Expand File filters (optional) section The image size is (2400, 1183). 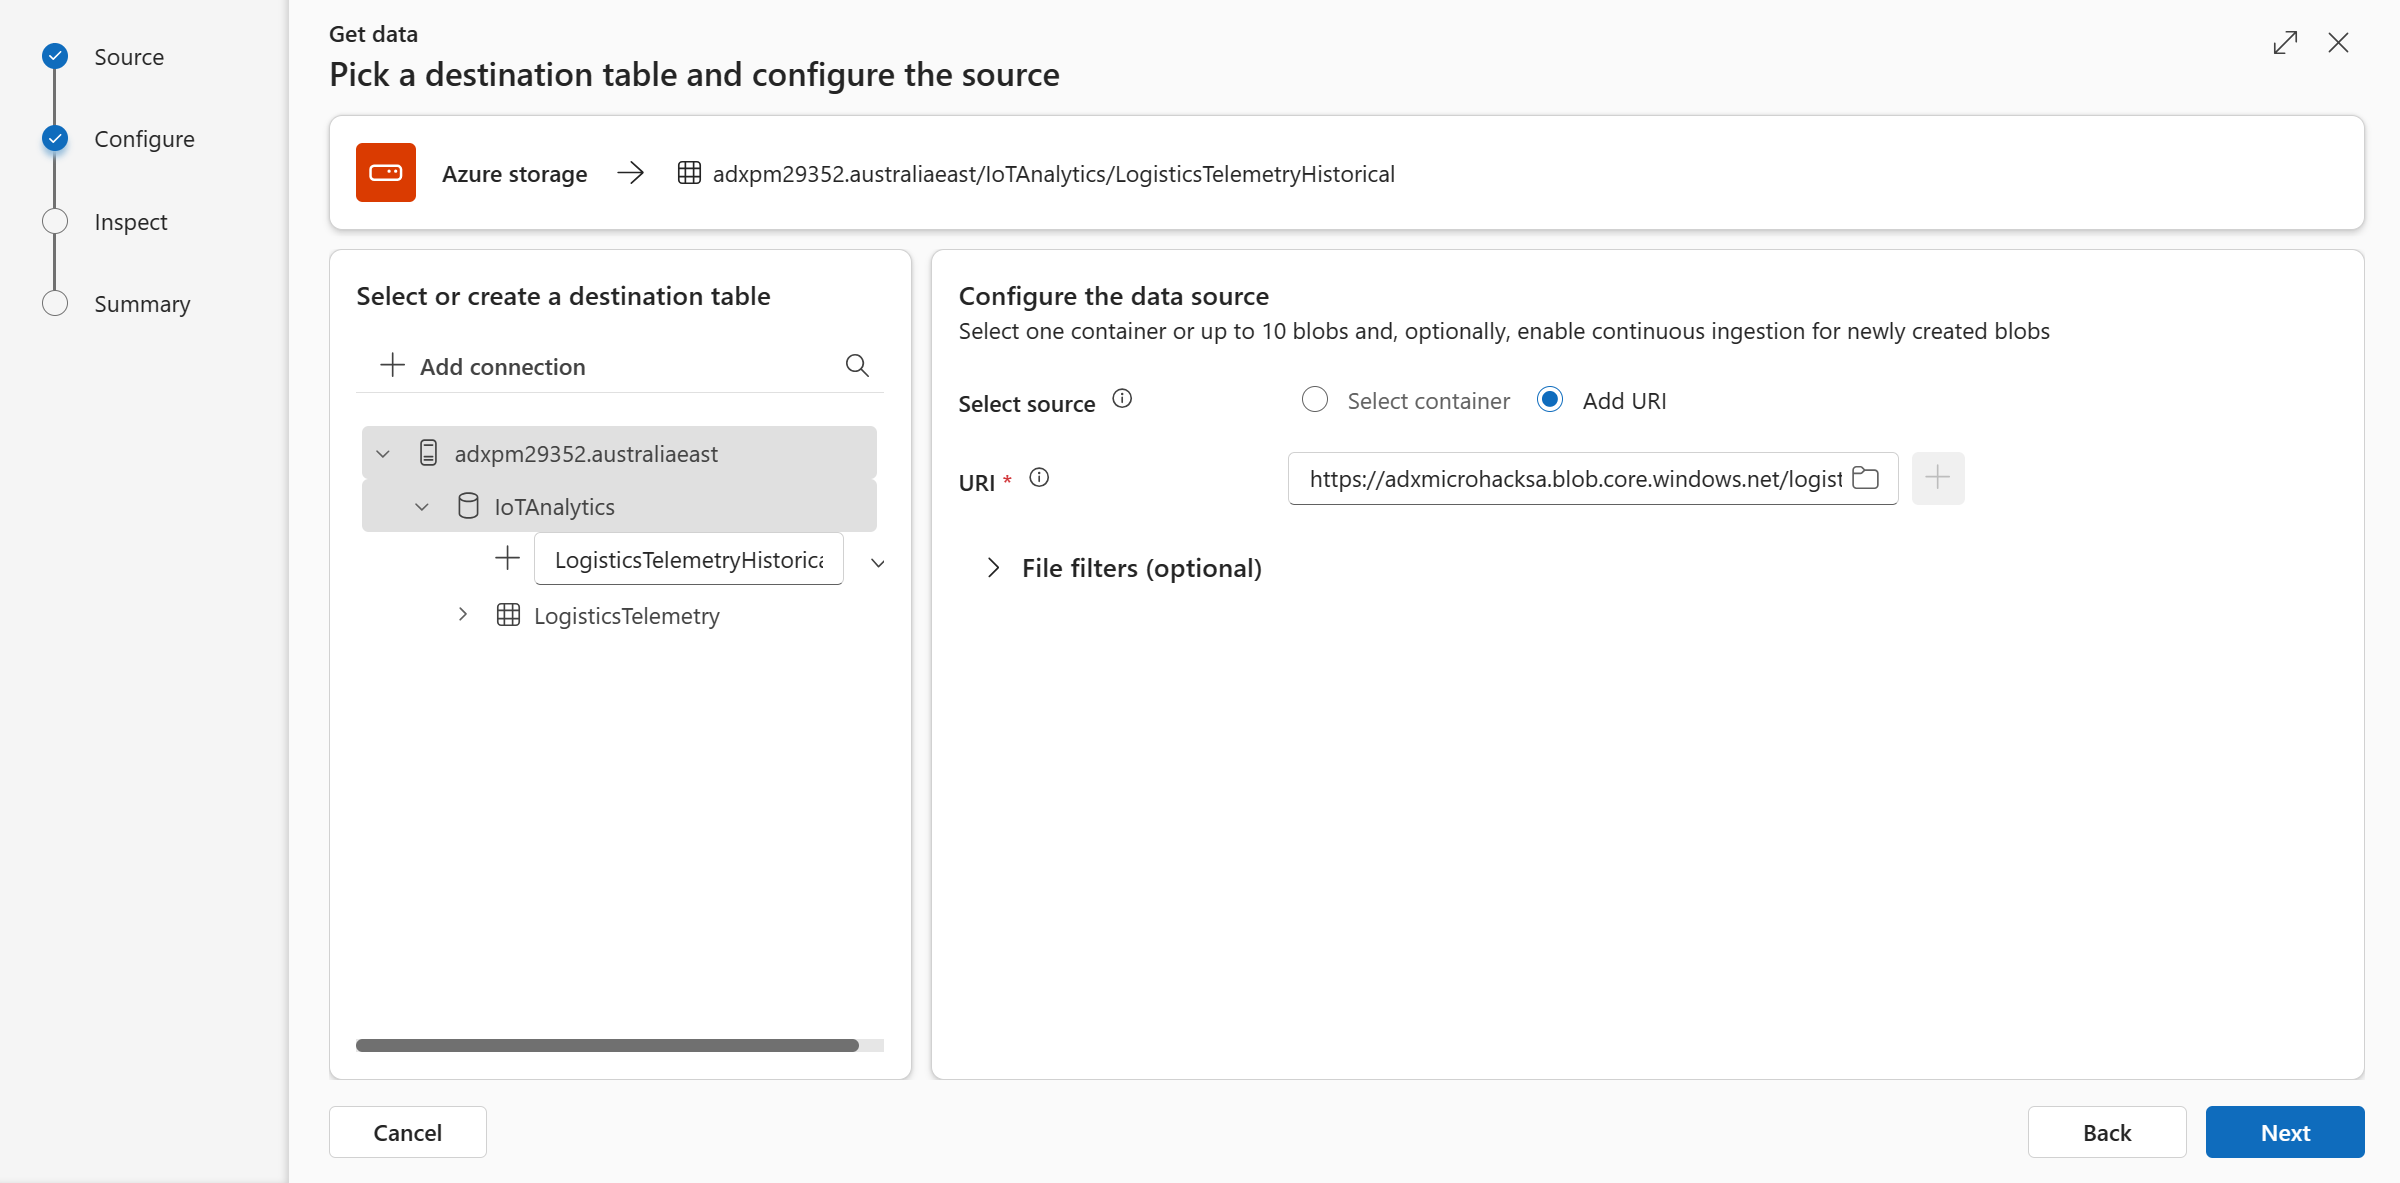[x=993, y=568]
